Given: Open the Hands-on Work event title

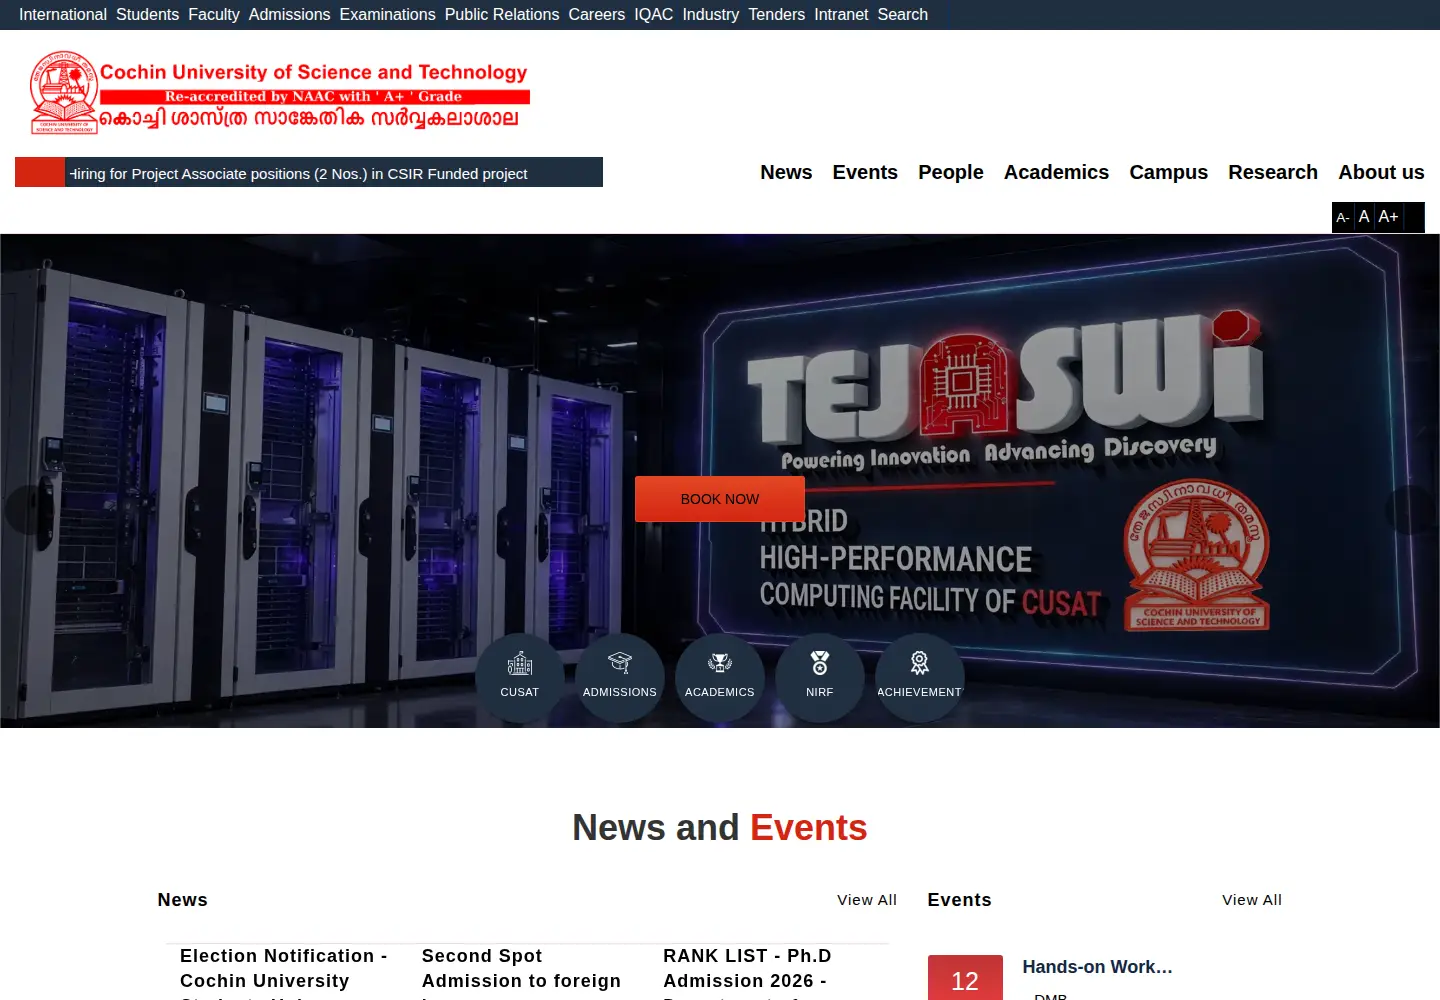Looking at the screenshot, I should click(1097, 967).
